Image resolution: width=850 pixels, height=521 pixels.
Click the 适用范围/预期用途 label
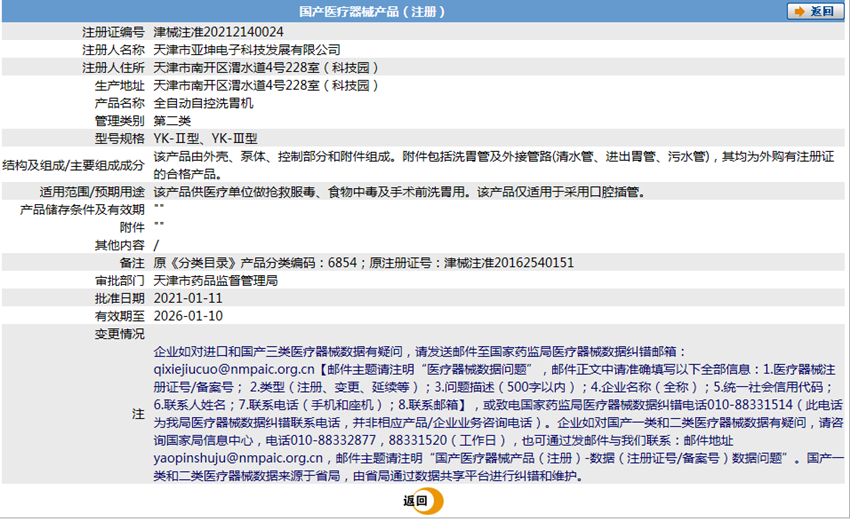pyautogui.click(x=92, y=192)
